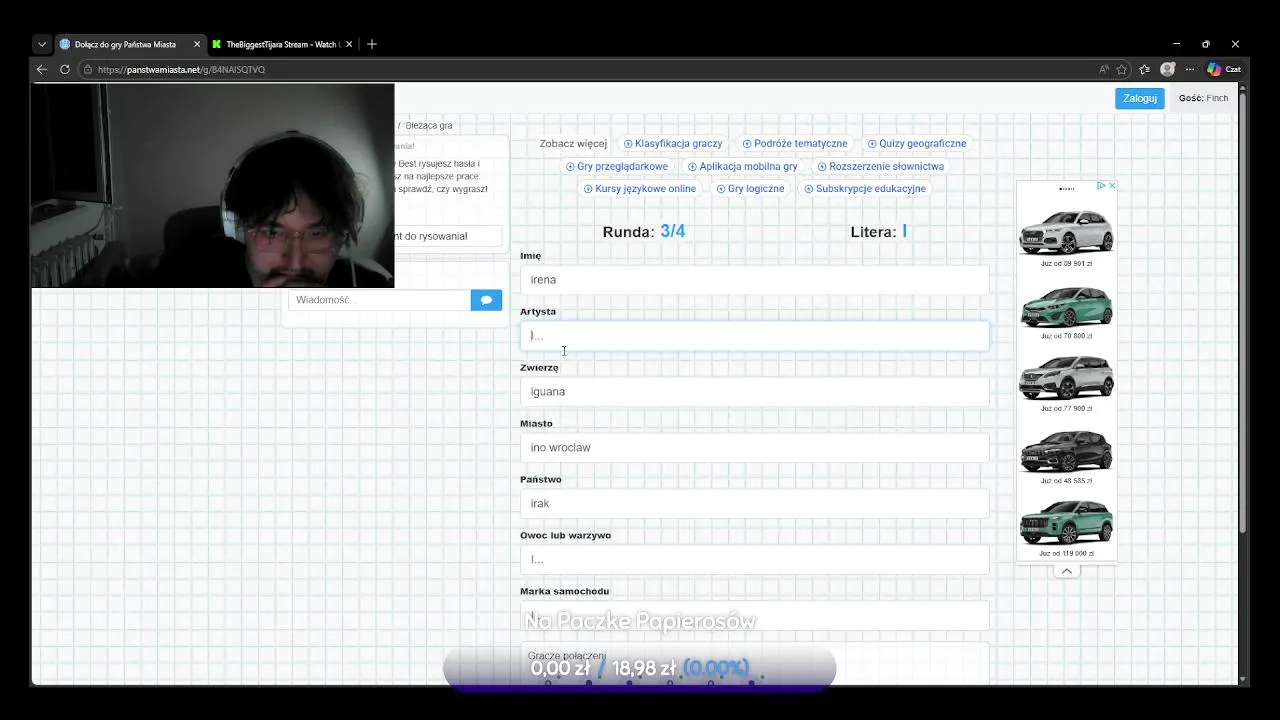Open the Rozszerzenie słownictwa link
1280x720 pixels.
(x=881, y=166)
